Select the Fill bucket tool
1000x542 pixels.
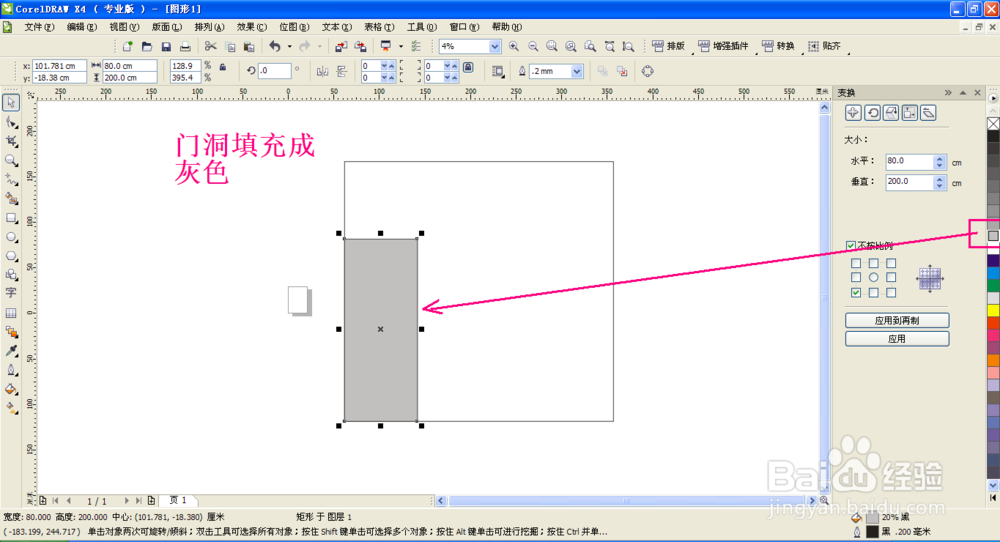(11, 389)
